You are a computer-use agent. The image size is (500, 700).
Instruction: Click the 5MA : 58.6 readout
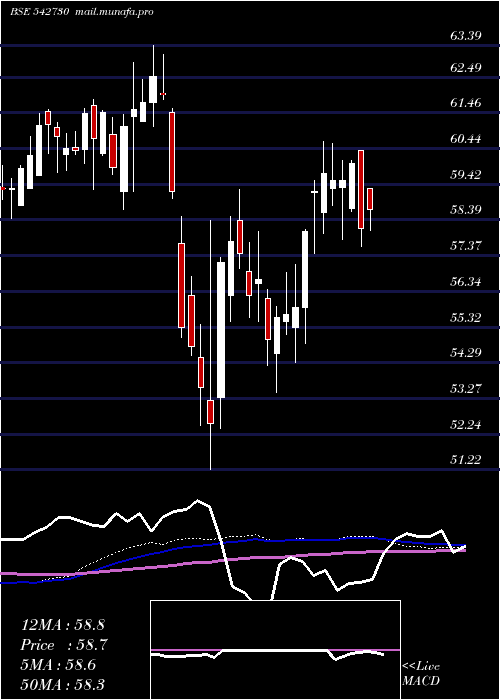click(58, 665)
